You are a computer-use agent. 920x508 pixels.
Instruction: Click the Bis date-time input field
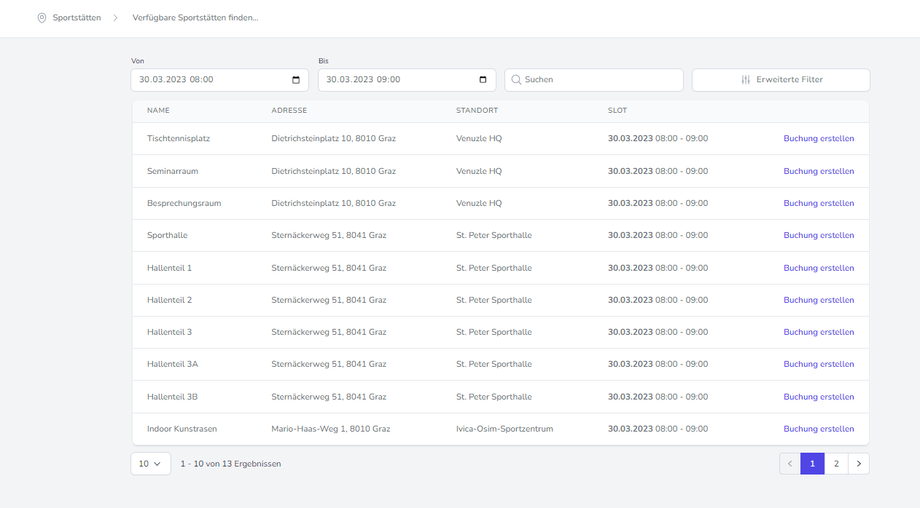(x=407, y=80)
